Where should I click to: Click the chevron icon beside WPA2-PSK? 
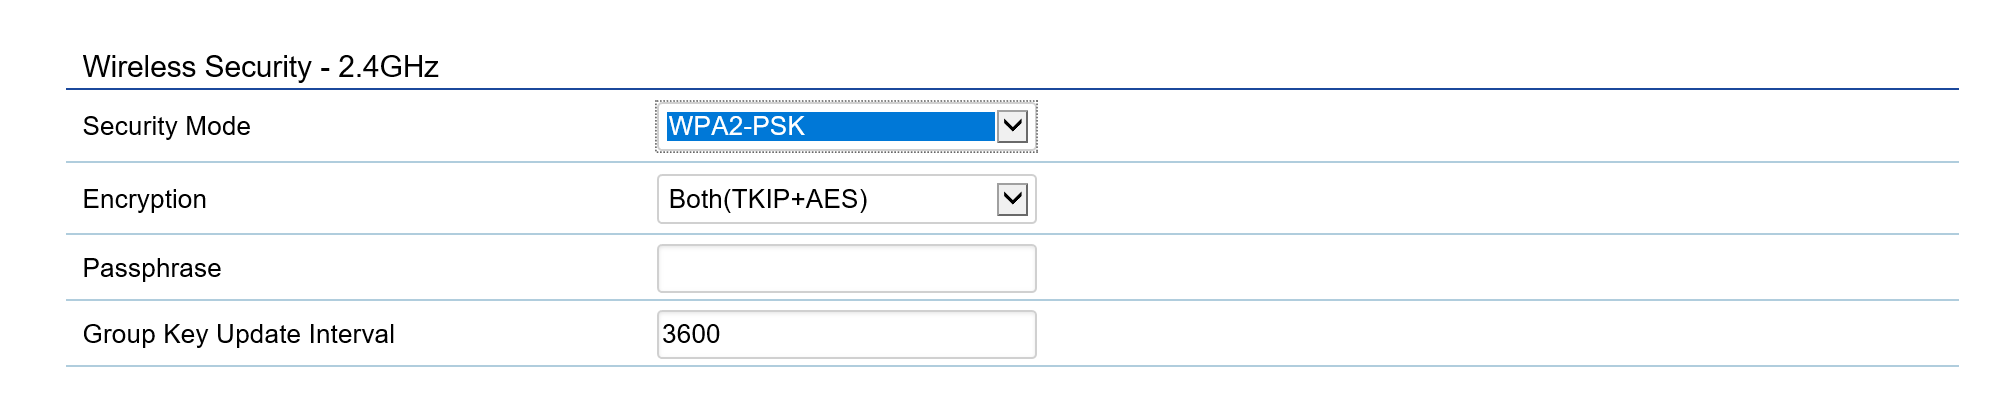point(1013,126)
